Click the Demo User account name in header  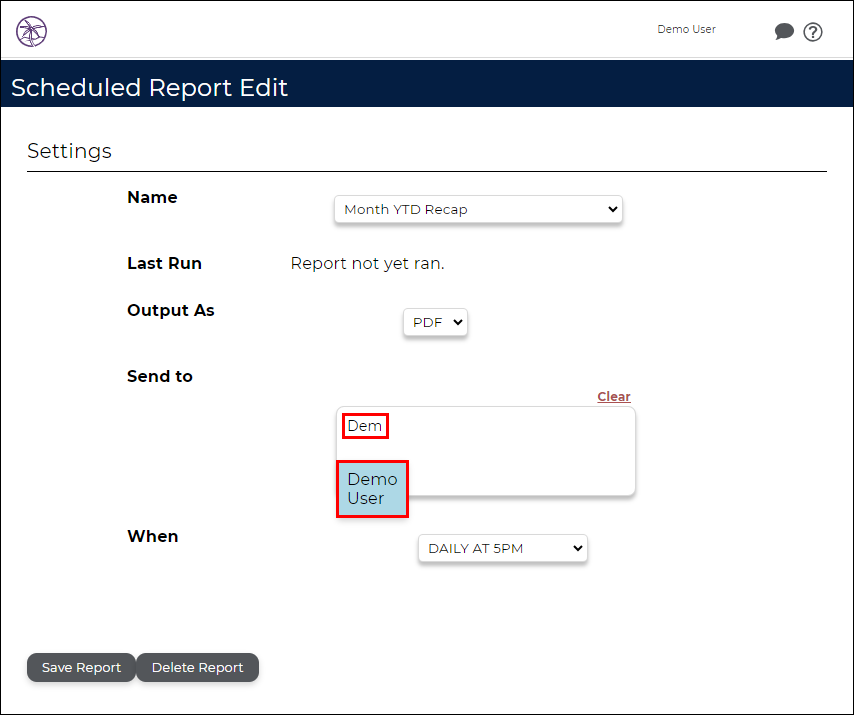tap(686, 29)
